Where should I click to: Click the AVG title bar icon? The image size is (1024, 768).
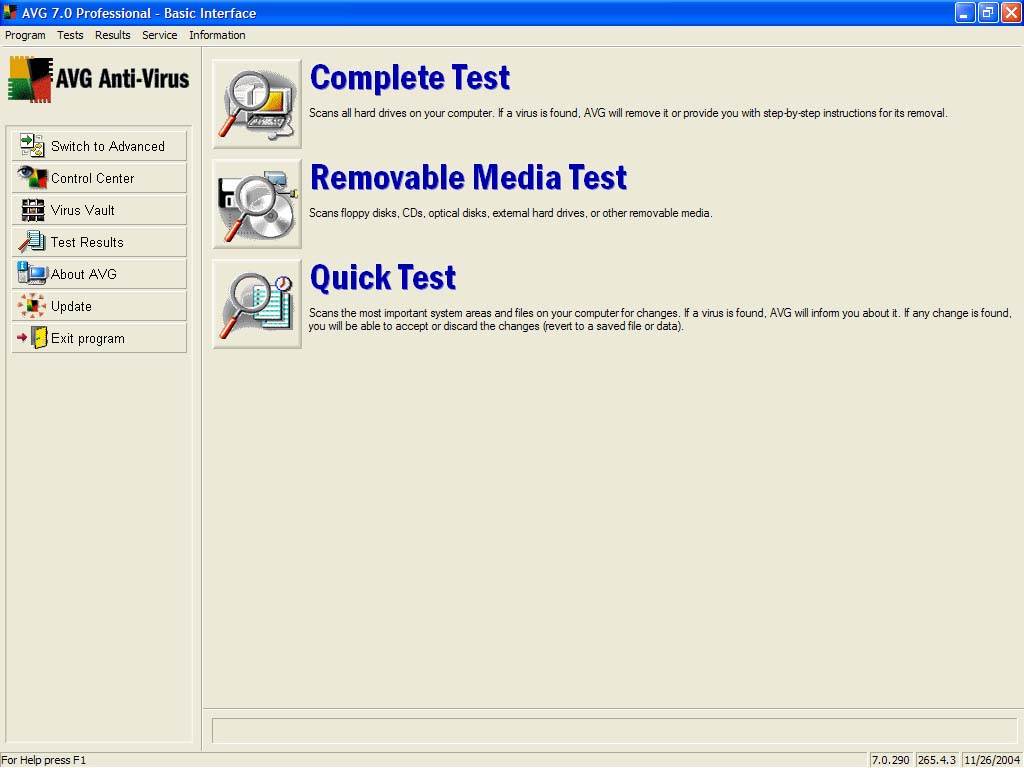[x=10, y=12]
